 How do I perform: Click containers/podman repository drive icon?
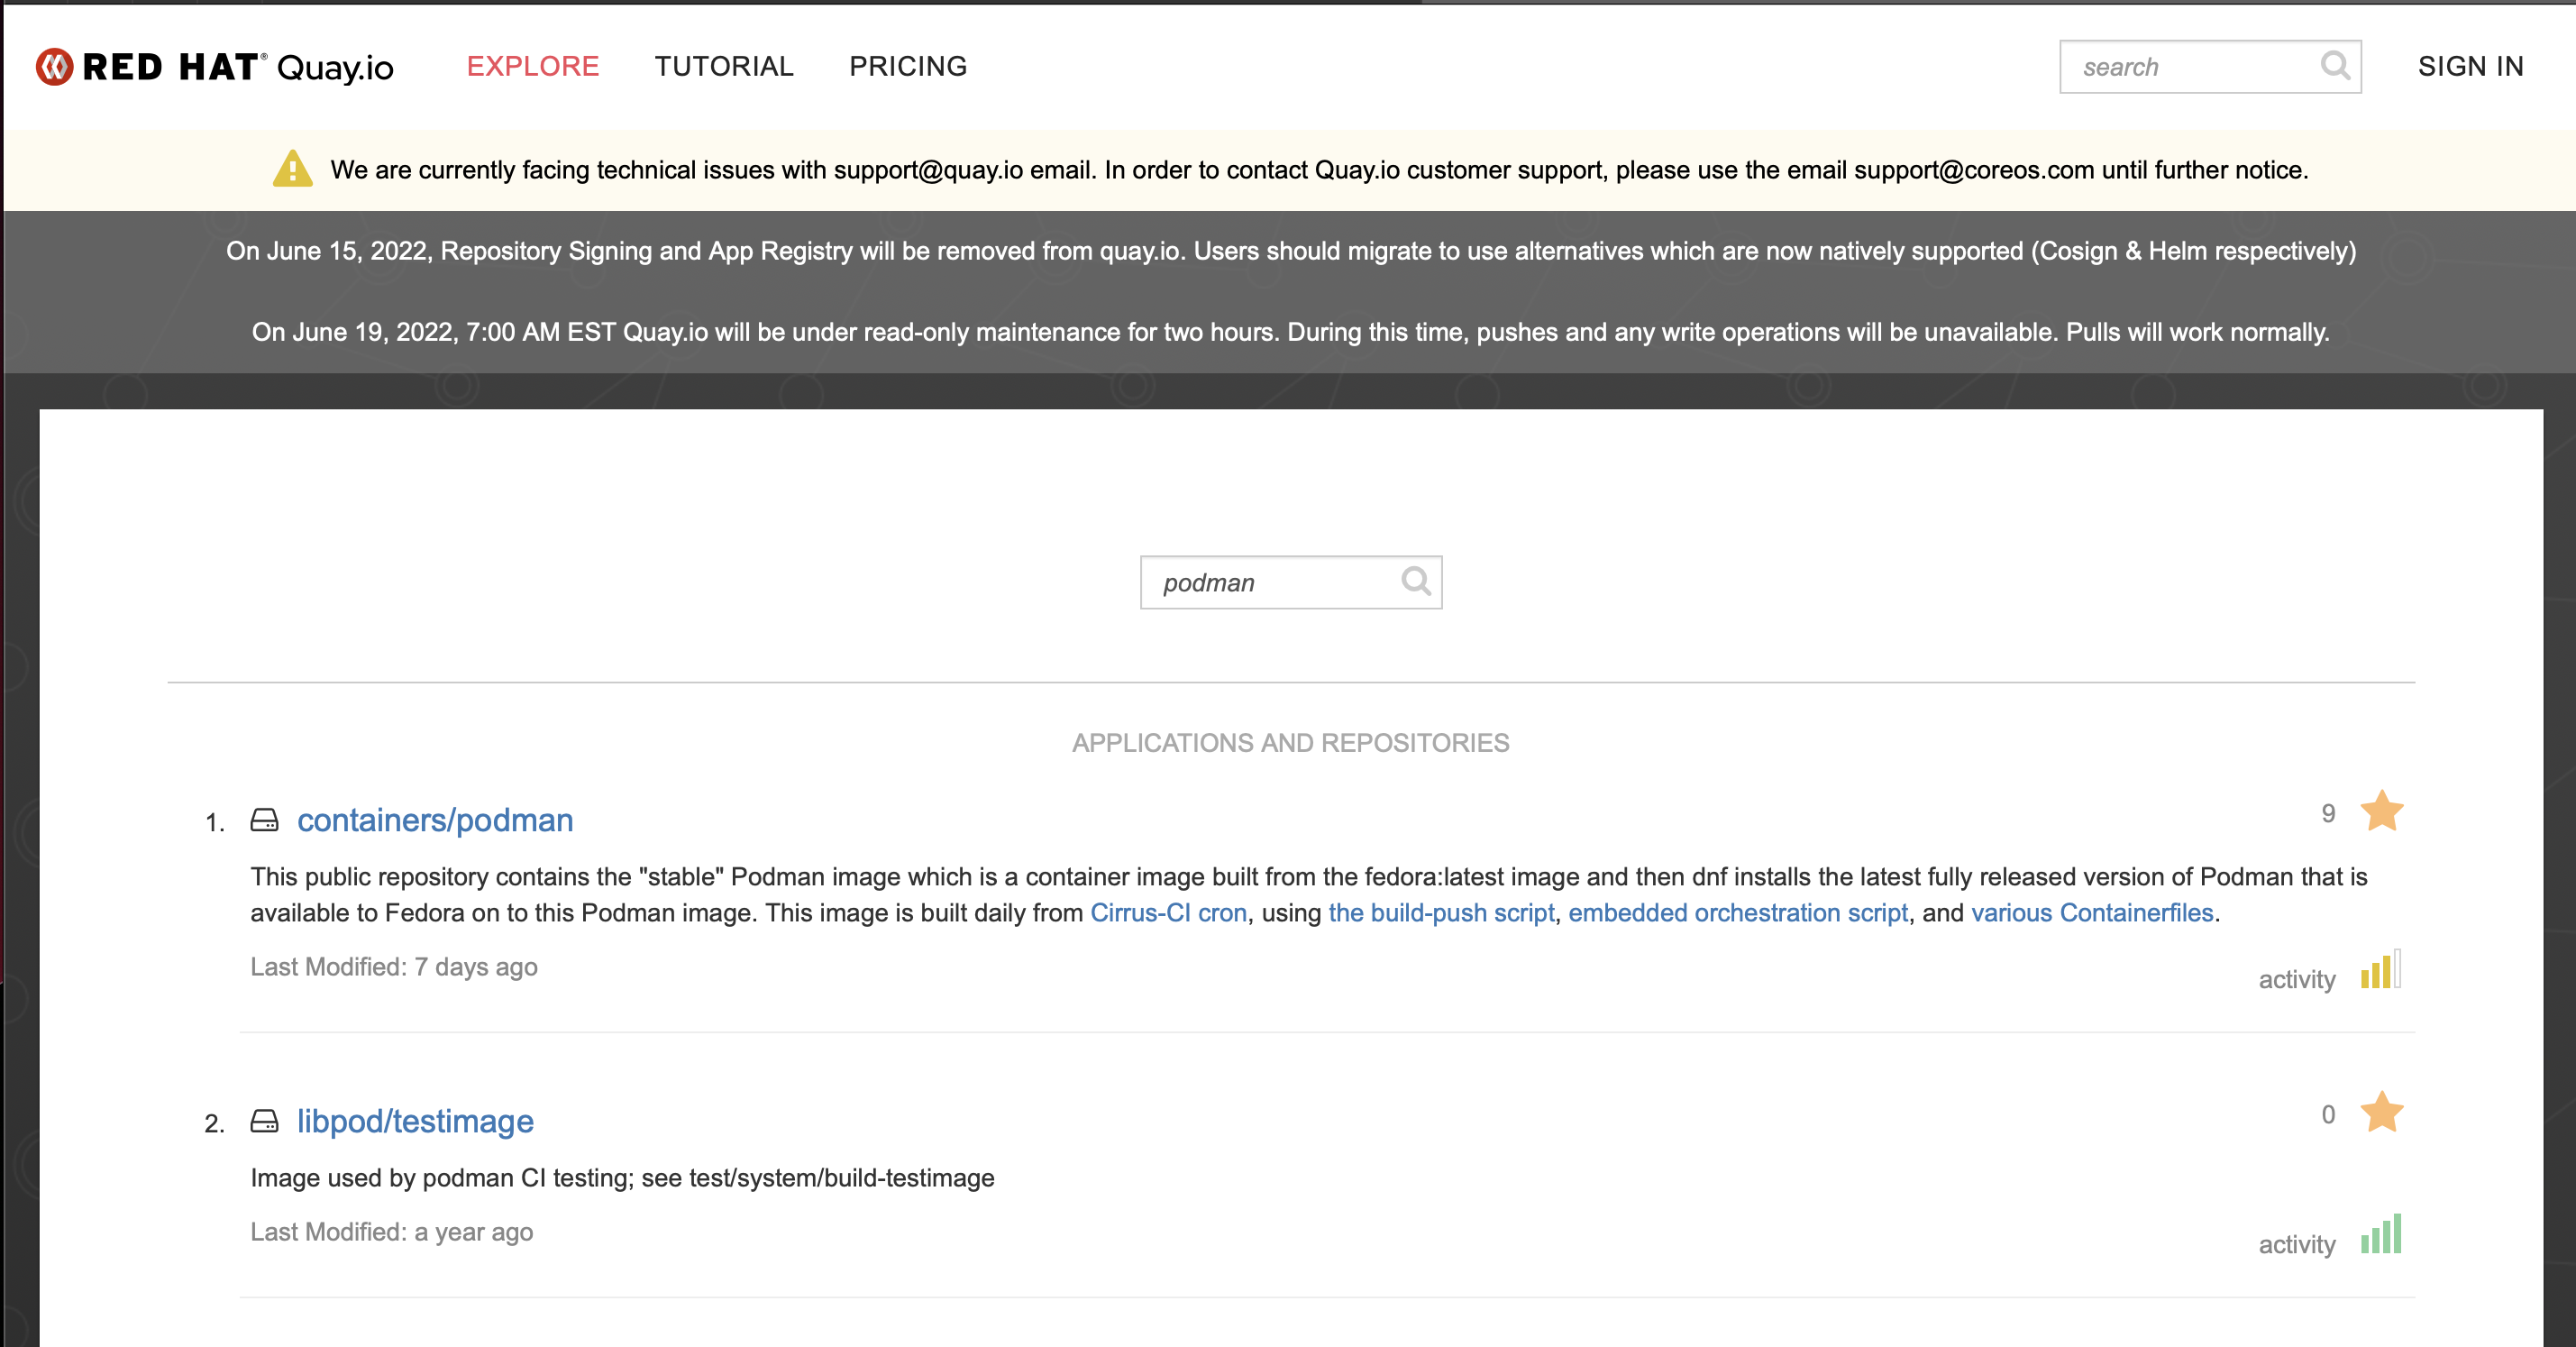(264, 820)
